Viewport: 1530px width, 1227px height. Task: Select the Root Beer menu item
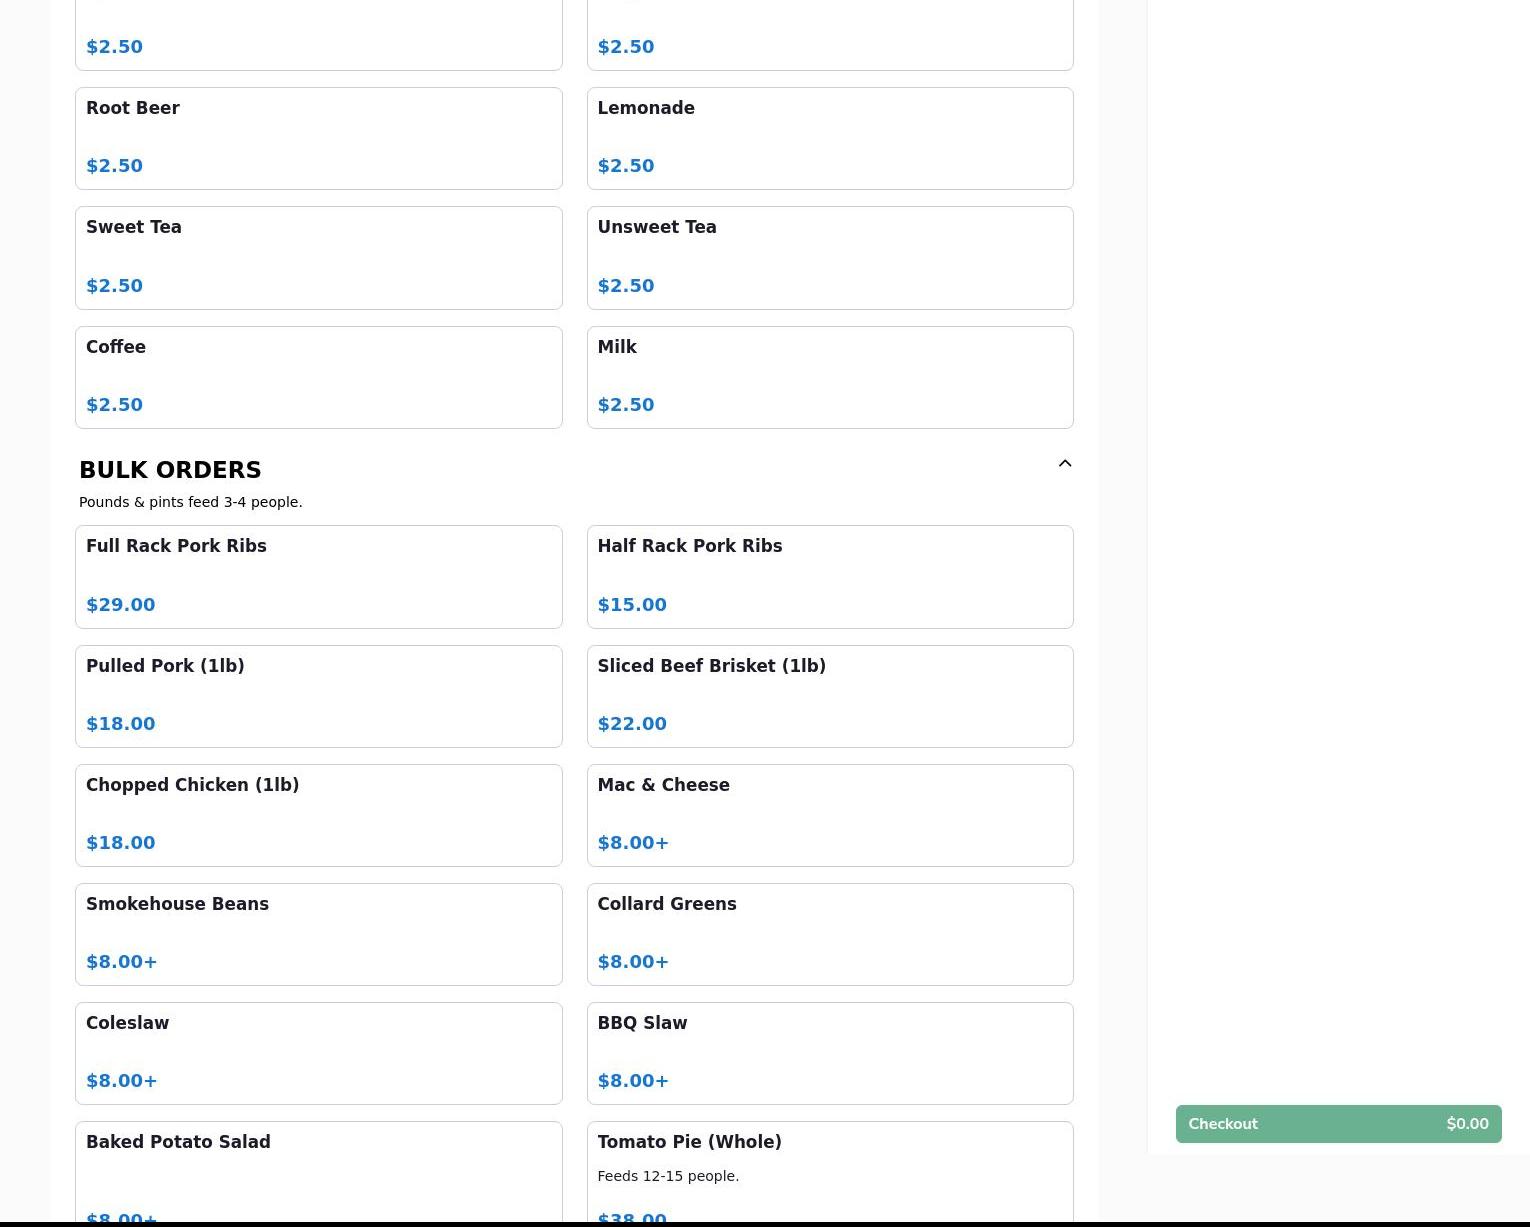318,138
